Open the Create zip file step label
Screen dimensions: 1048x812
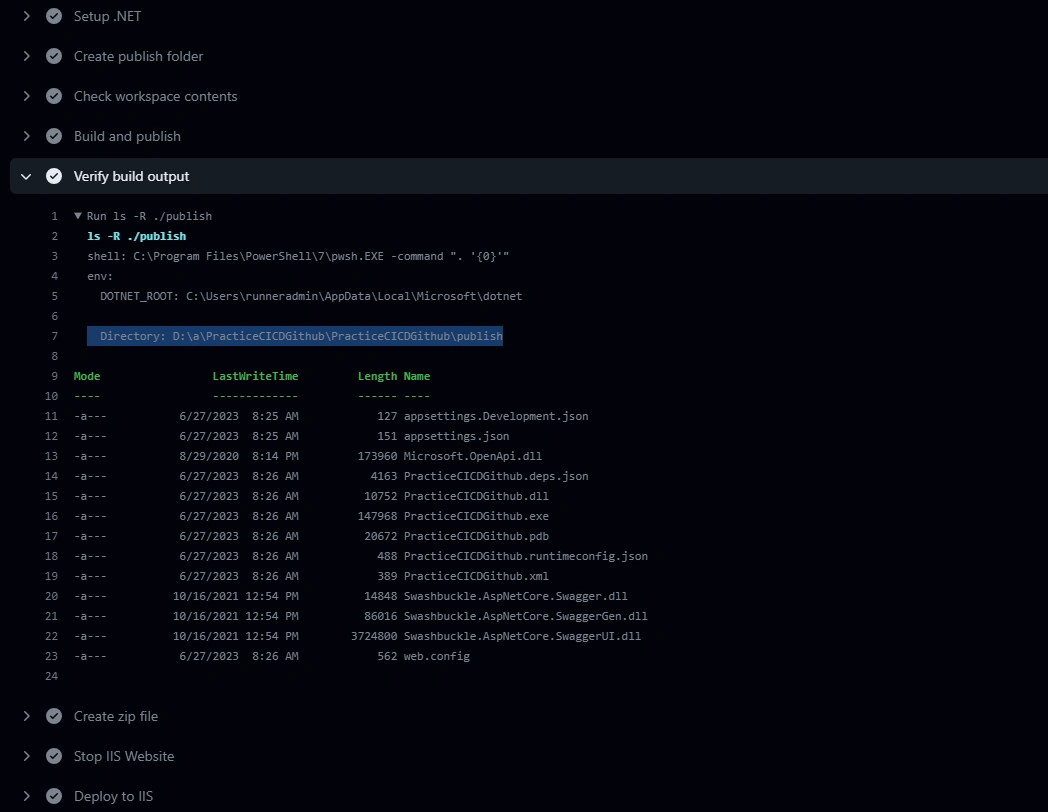(116, 716)
